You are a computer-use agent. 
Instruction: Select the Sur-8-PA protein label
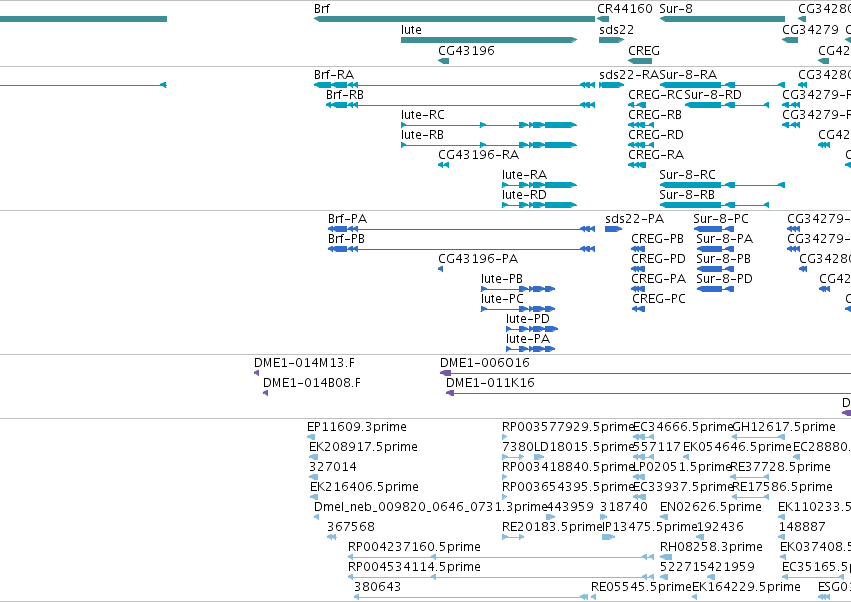725,239
